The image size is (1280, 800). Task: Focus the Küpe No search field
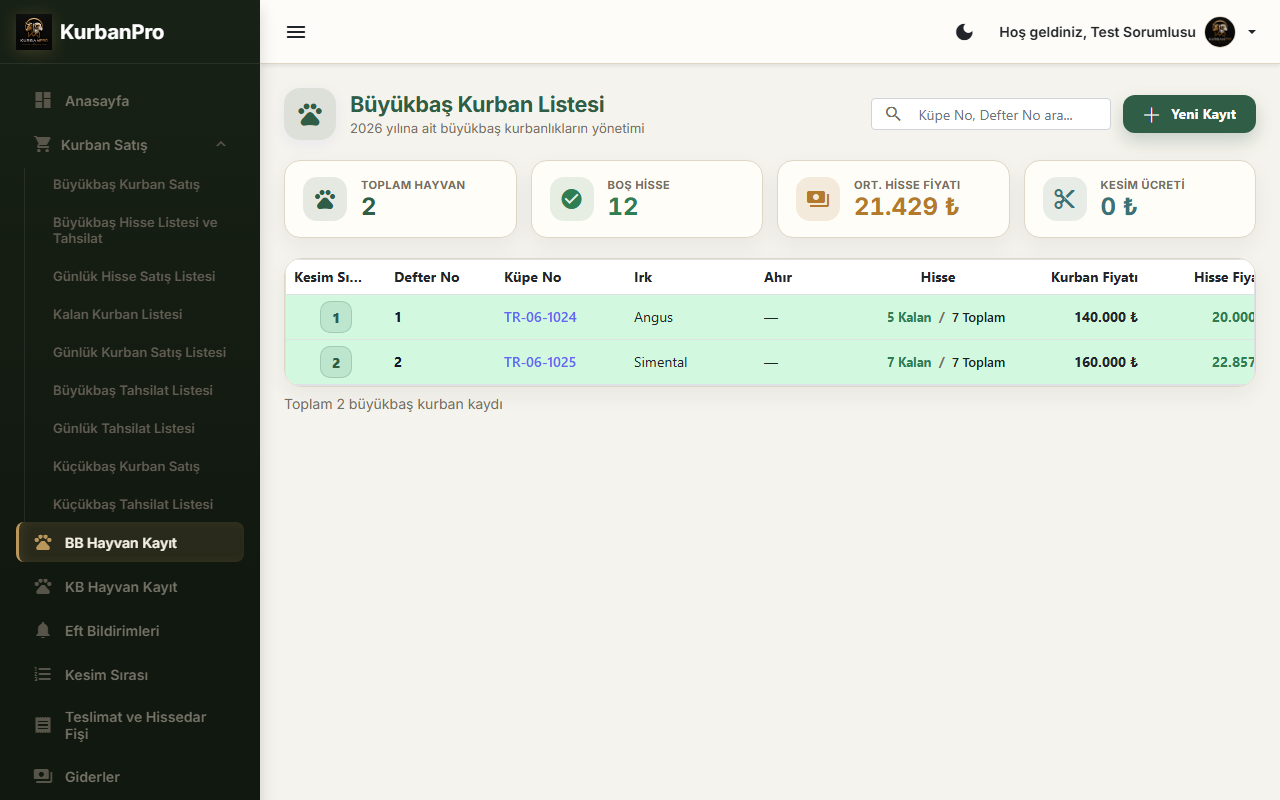pos(991,114)
